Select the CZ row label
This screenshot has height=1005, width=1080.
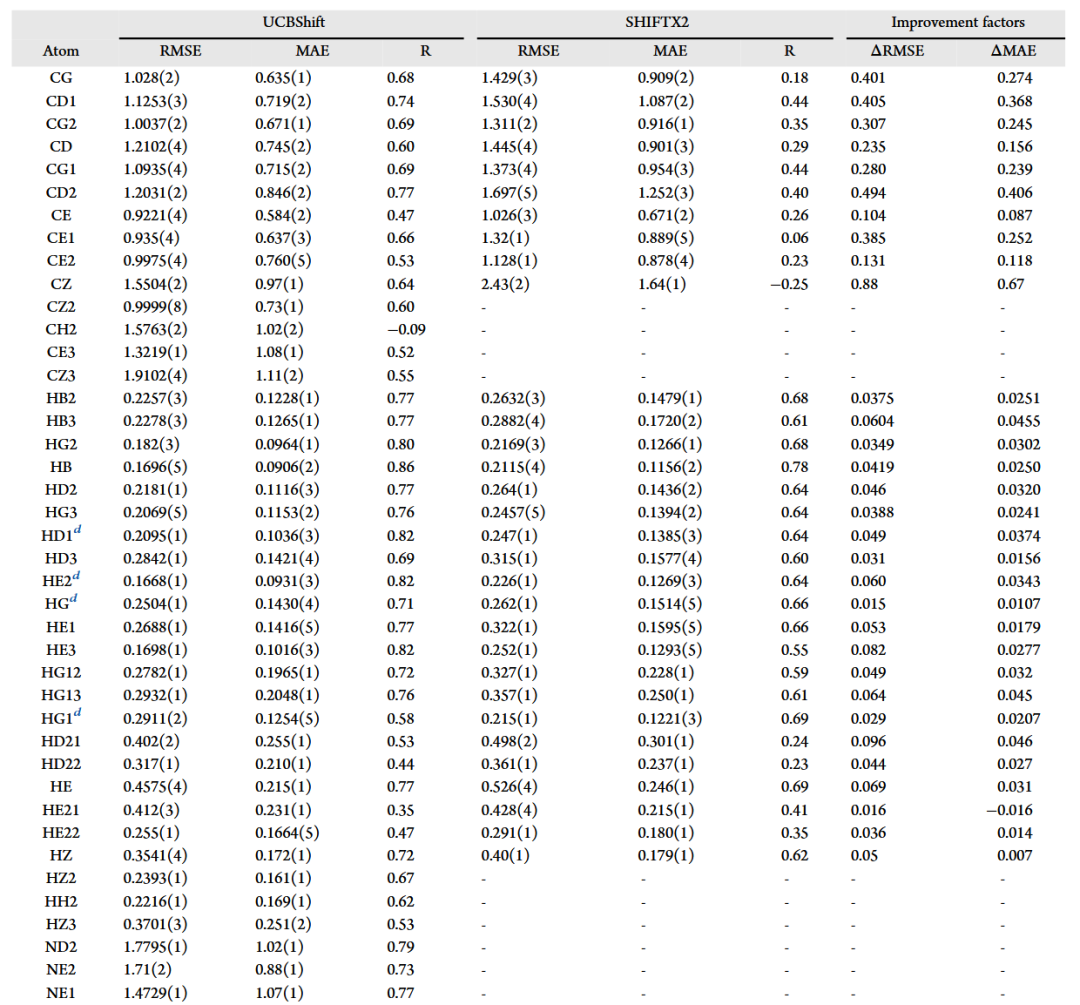click(61, 284)
